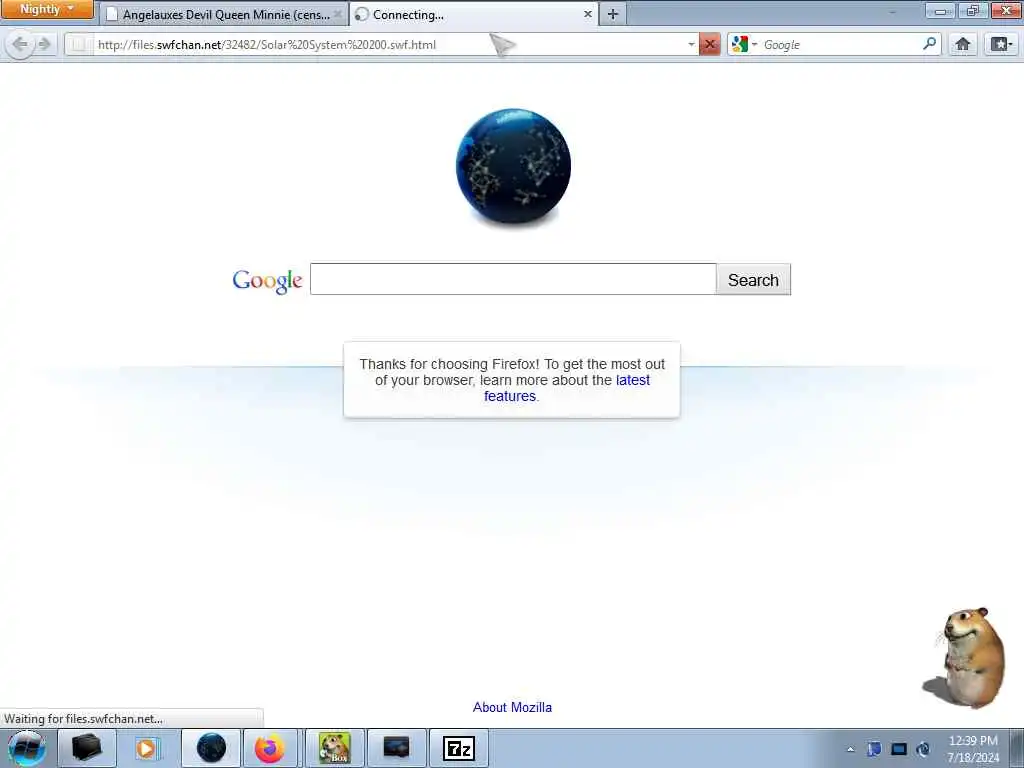Click the Google logo next to search box

(x=267, y=281)
